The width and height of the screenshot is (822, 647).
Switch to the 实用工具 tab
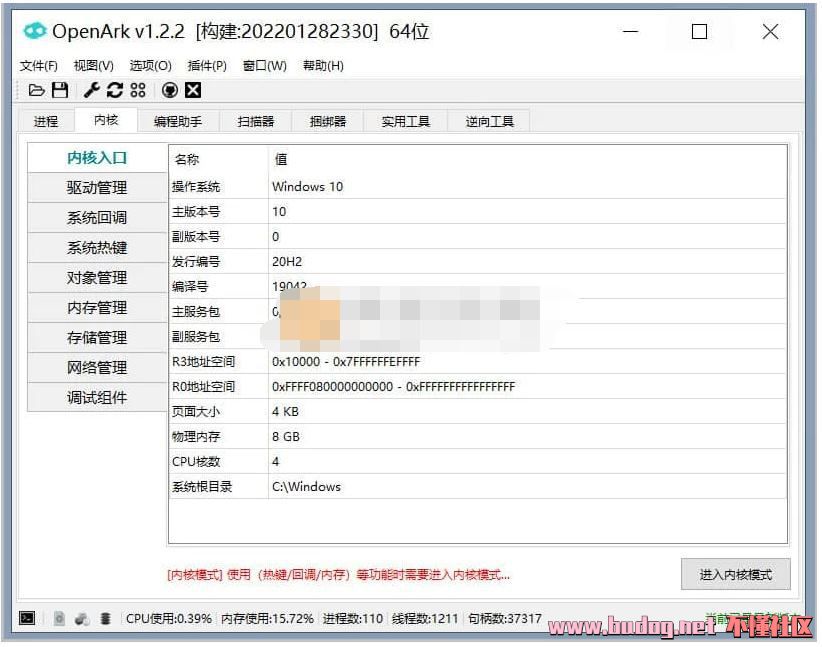[405, 121]
